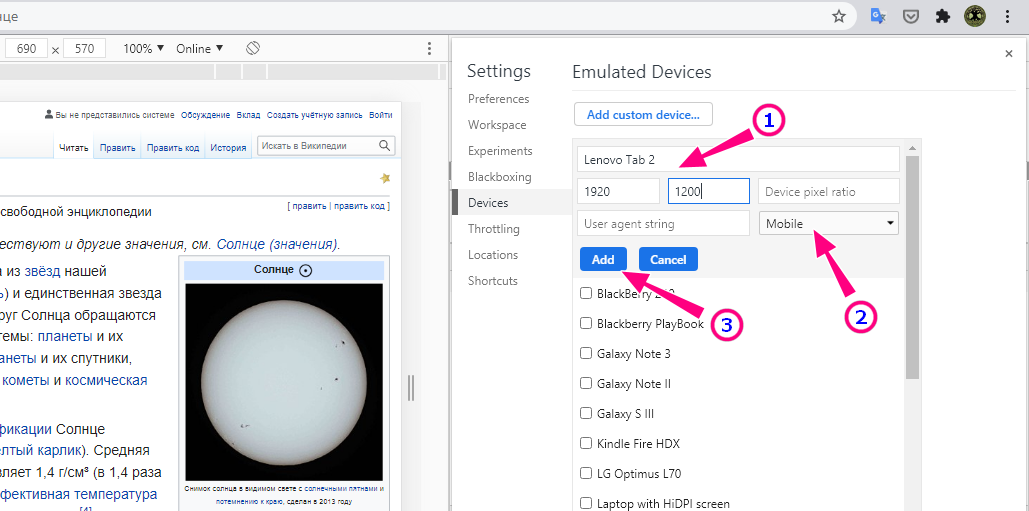This screenshot has width=1029, height=511.
Task: Click the width field showing 1920
Action: [619, 192]
